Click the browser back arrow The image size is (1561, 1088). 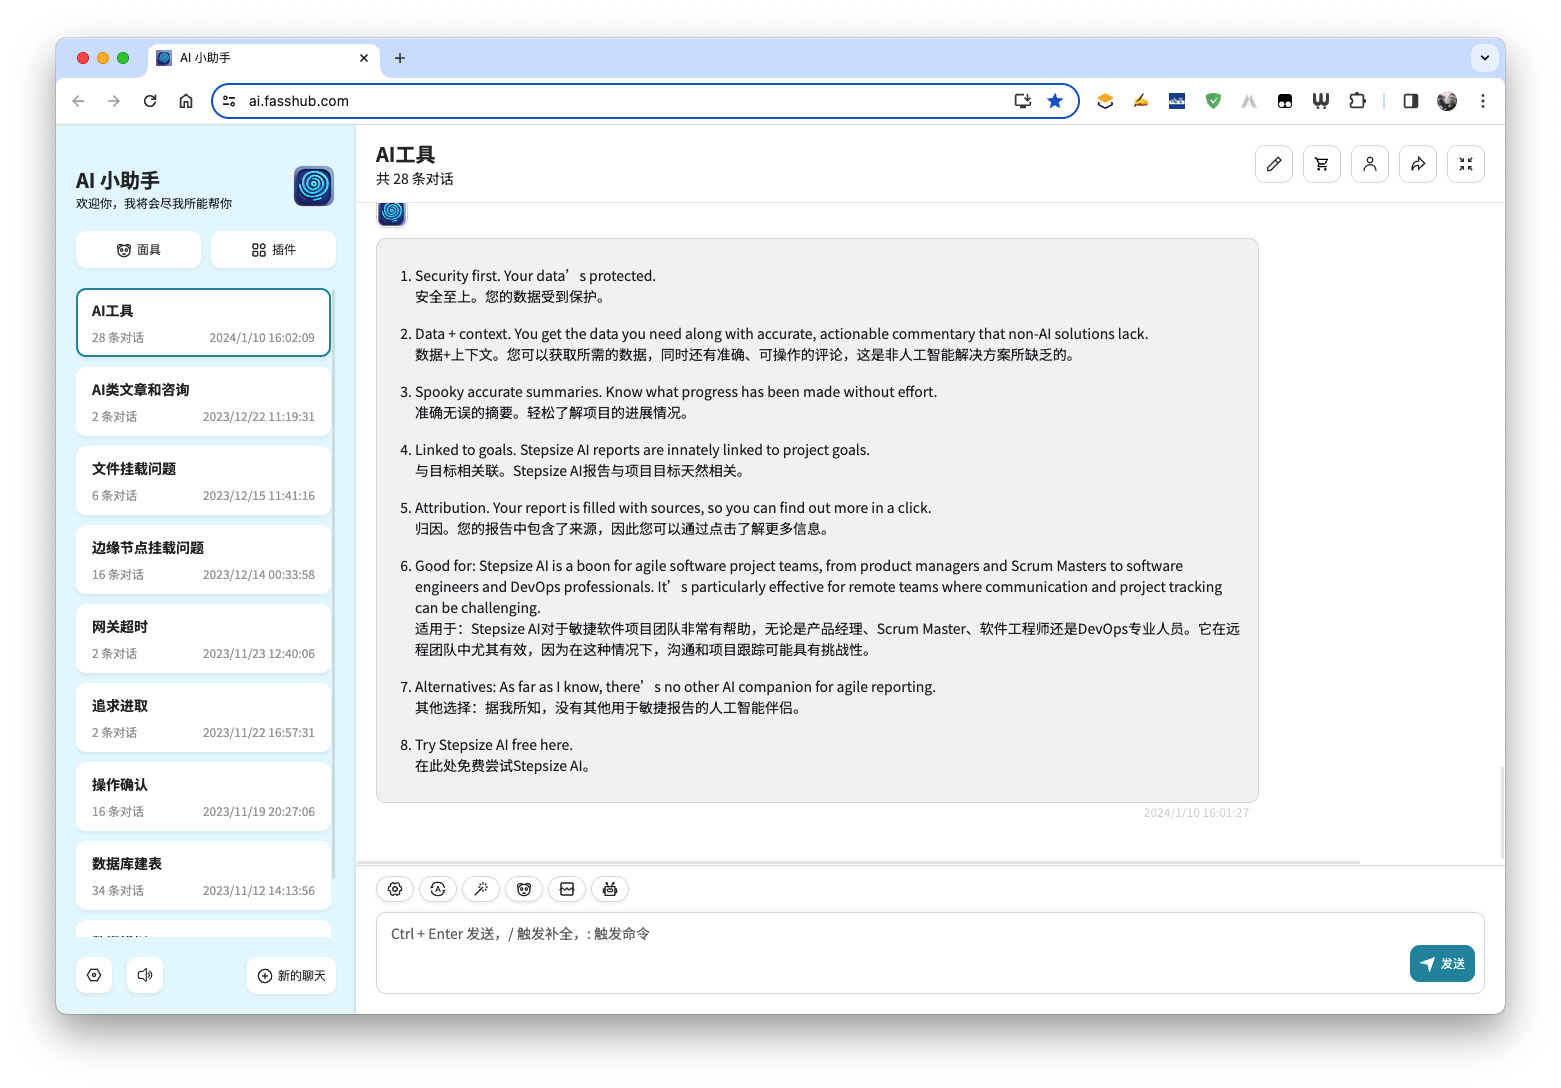78,101
